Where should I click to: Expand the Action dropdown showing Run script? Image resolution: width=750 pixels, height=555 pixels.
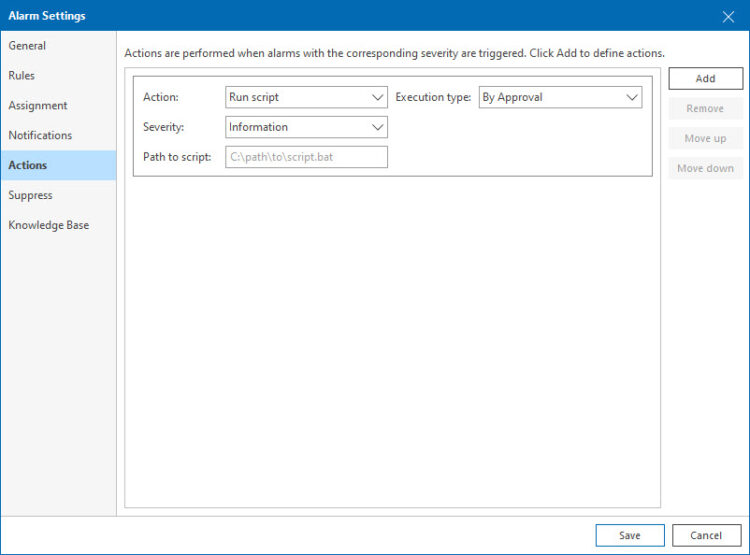coord(306,97)
